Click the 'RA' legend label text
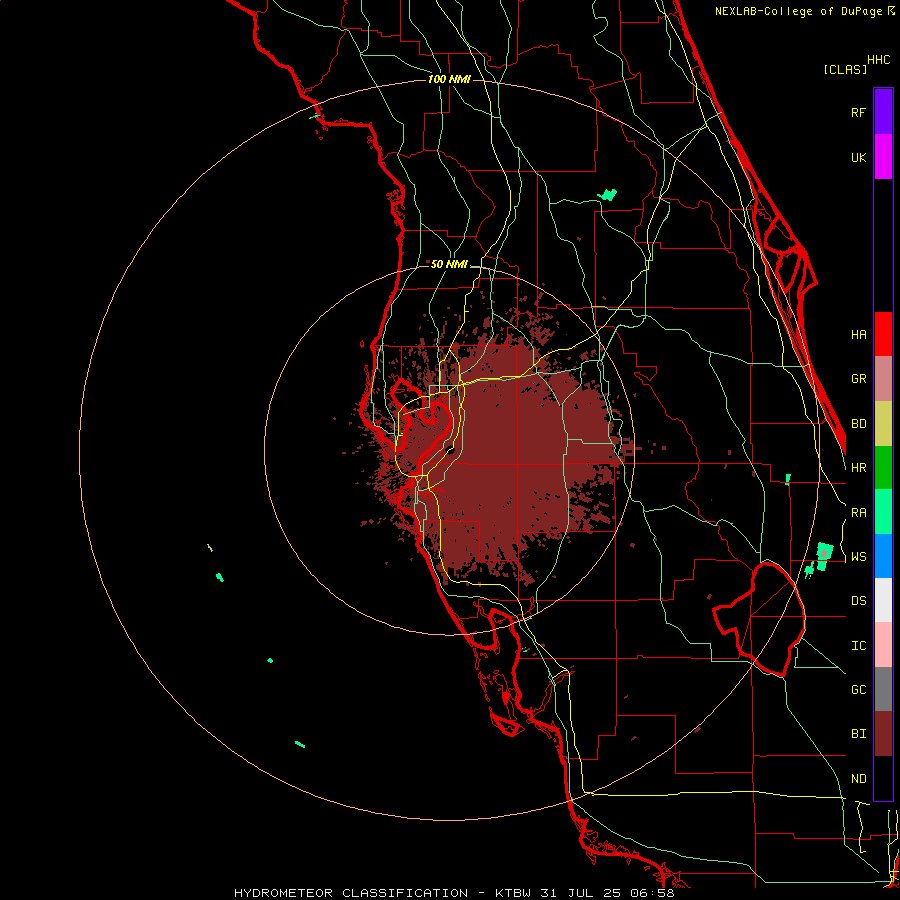 coord(858,513)
